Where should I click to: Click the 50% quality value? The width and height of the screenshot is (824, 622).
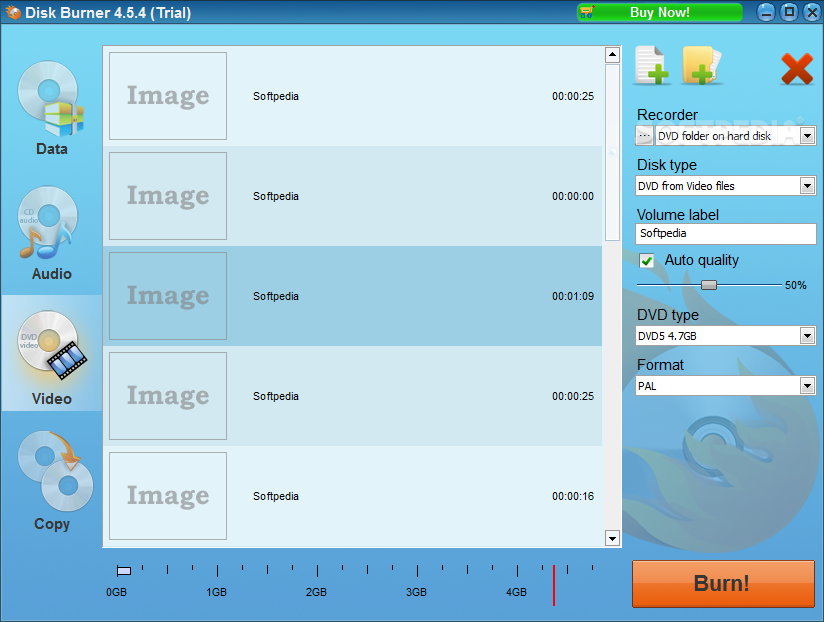pos(796,285)
